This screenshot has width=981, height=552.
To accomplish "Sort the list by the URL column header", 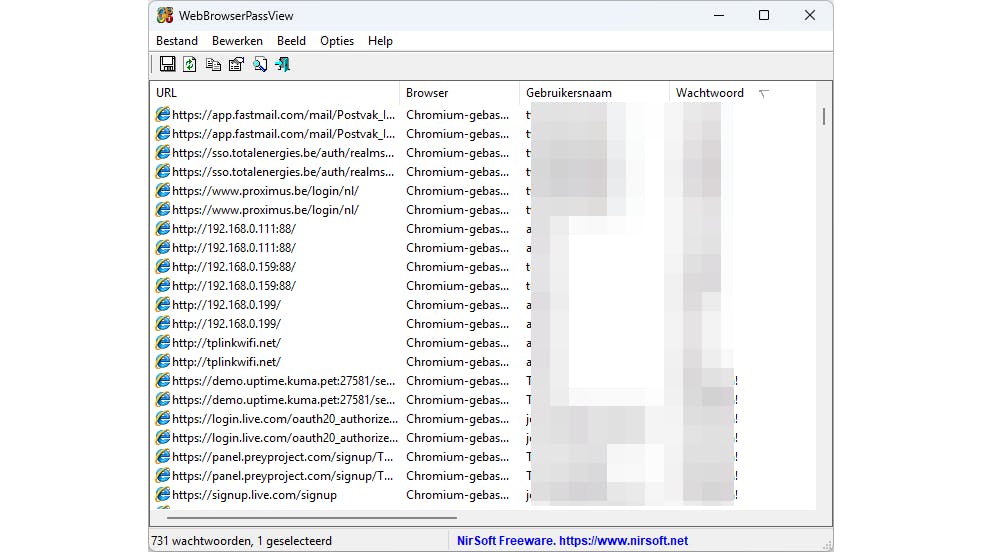I will [x=274, y=93].
